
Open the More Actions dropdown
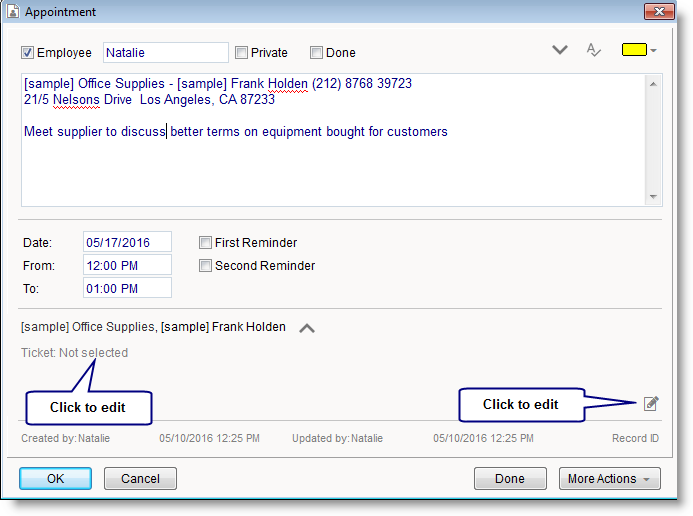[609, 479]
